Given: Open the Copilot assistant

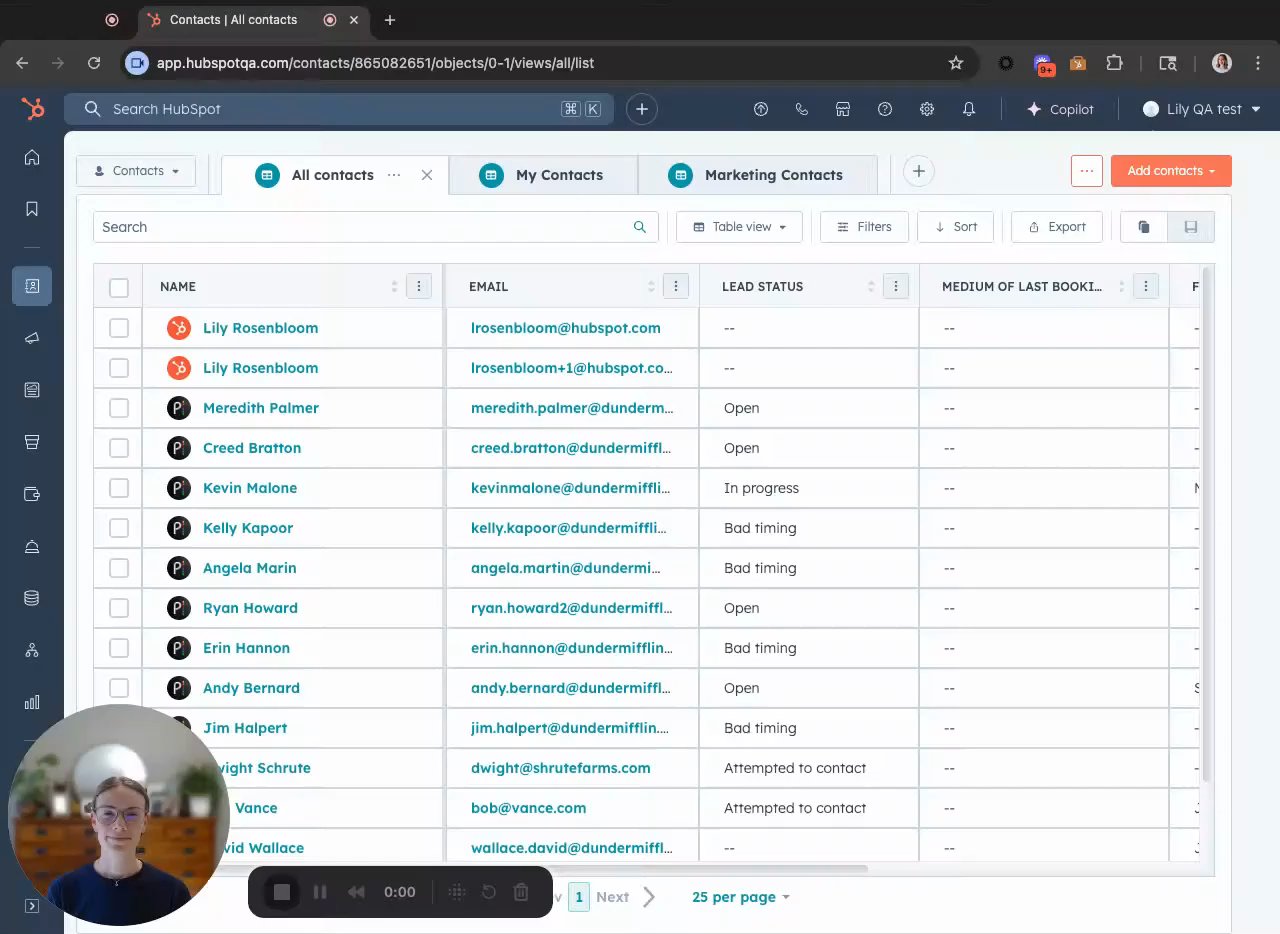Looking at the screenshot, I should (1060, 109).
